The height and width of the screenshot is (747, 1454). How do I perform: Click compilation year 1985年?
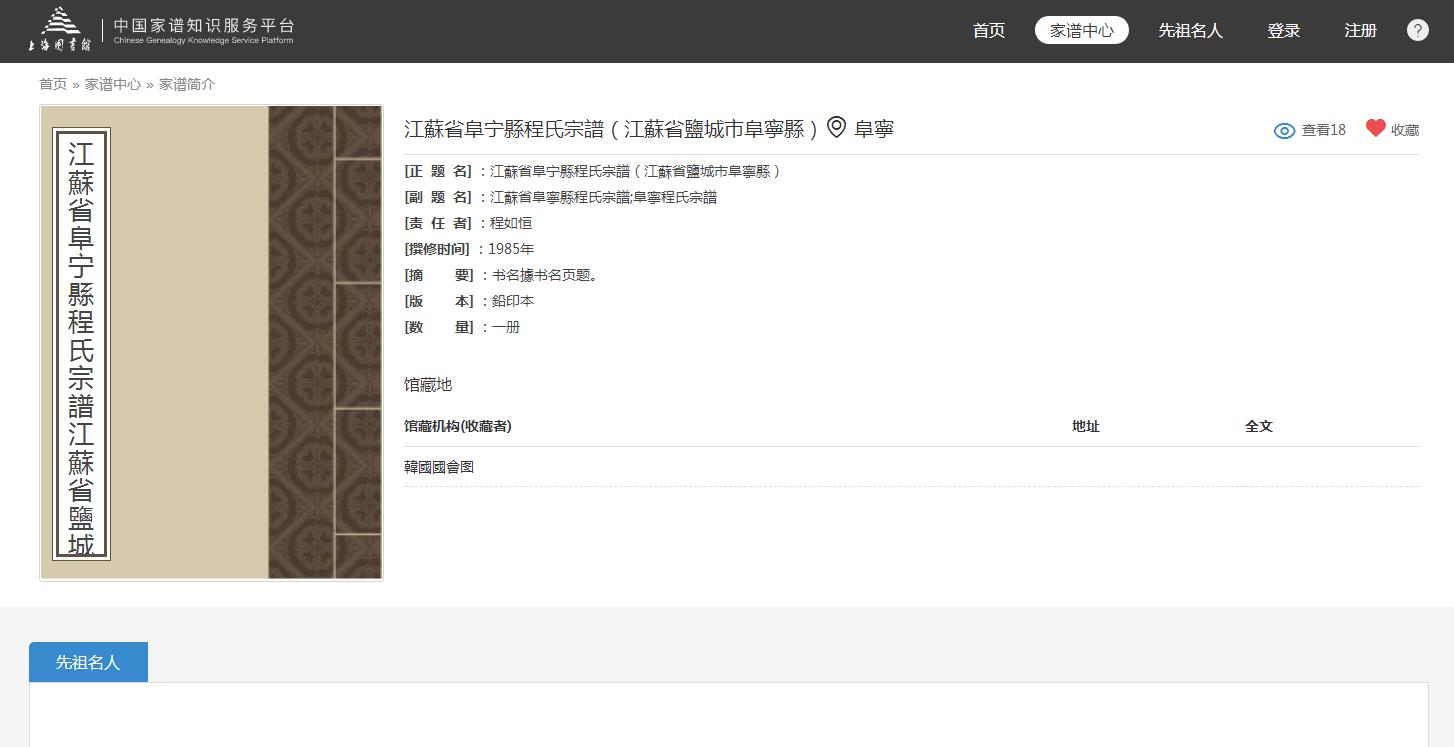pos(511,249)
